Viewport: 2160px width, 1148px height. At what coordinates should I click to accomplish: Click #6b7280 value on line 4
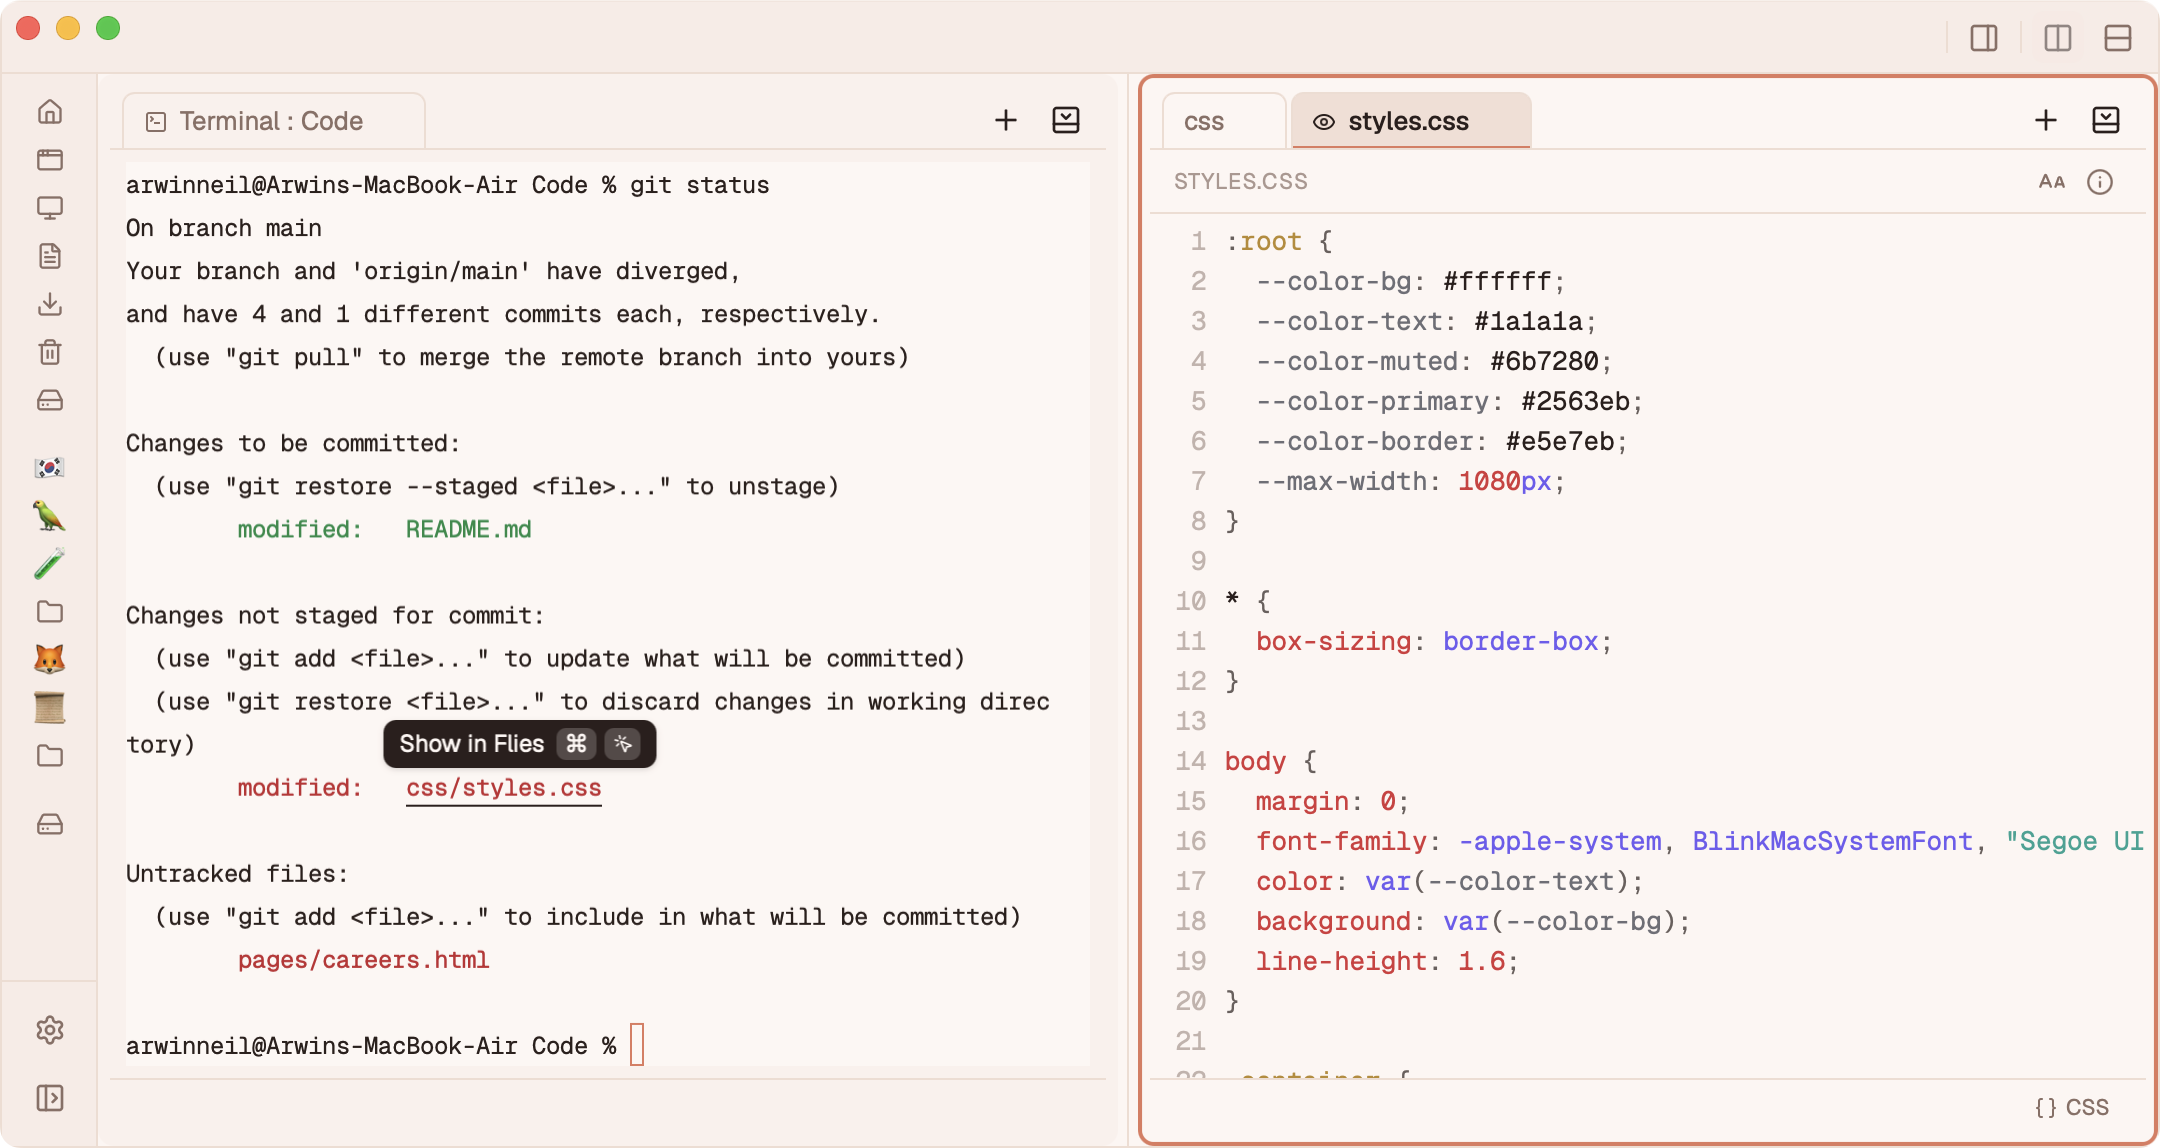[x=1544, y=361]
